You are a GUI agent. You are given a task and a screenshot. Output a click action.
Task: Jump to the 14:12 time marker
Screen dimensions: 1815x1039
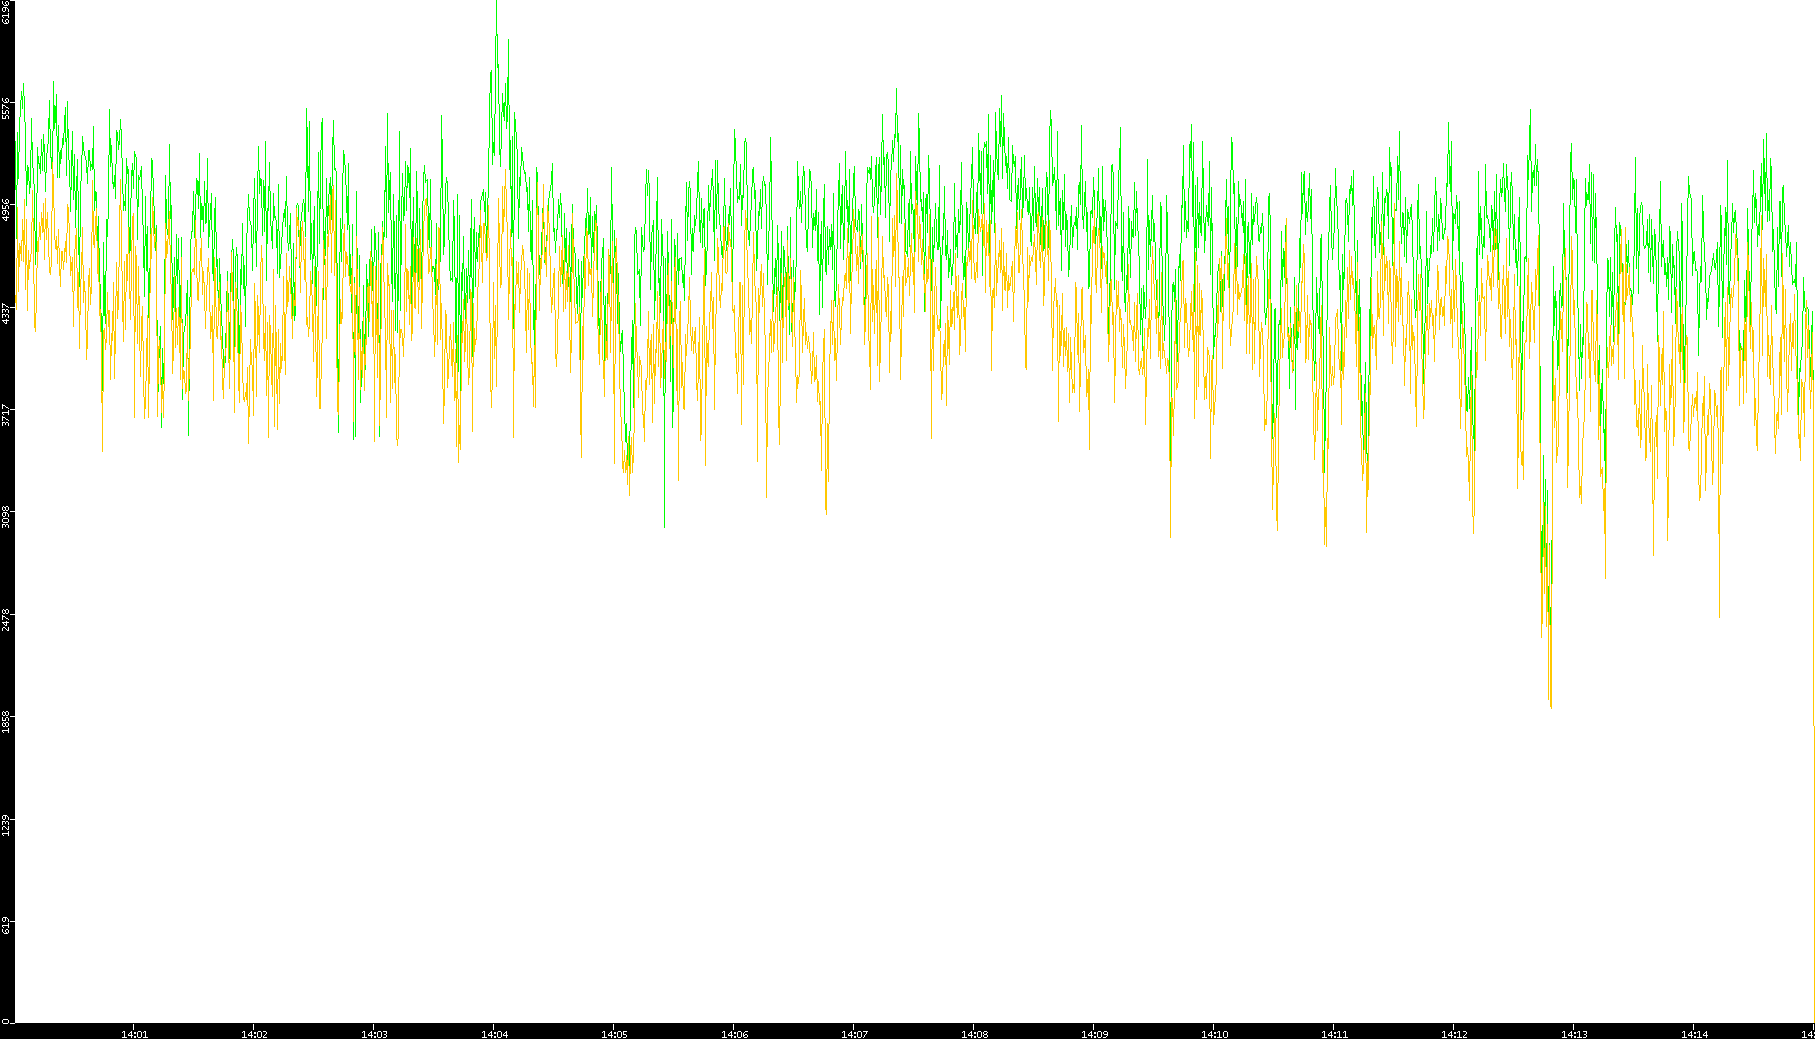coord(1454,1033)
